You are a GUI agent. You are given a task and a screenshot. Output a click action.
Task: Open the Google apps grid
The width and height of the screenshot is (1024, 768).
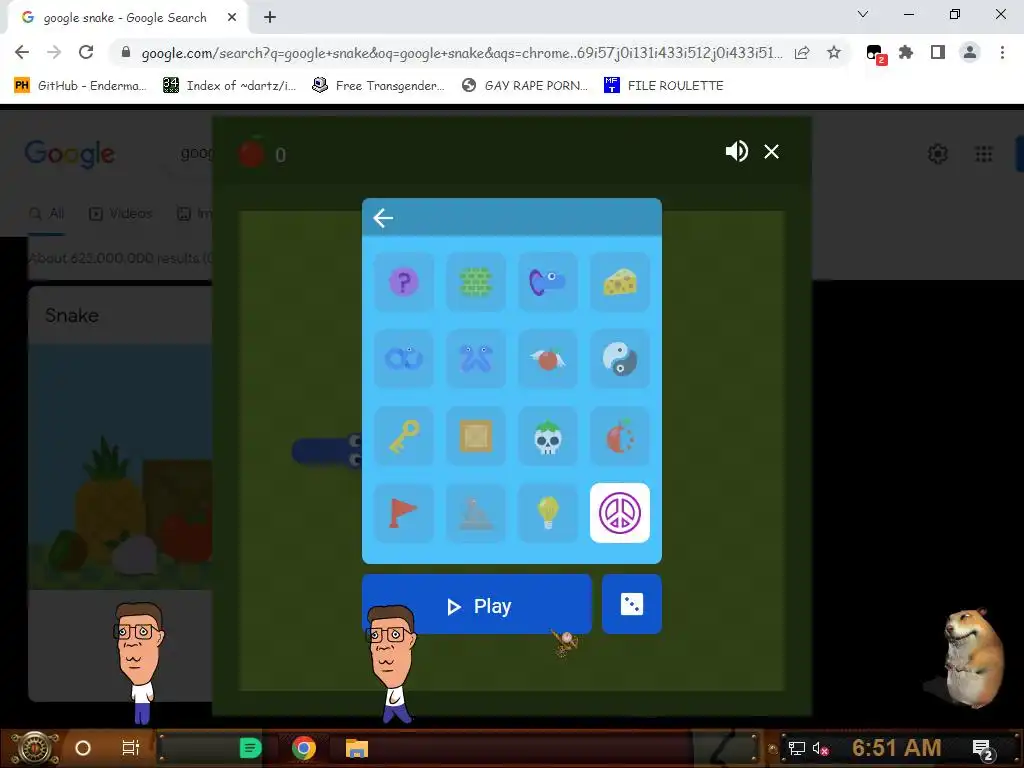point(984,154)
